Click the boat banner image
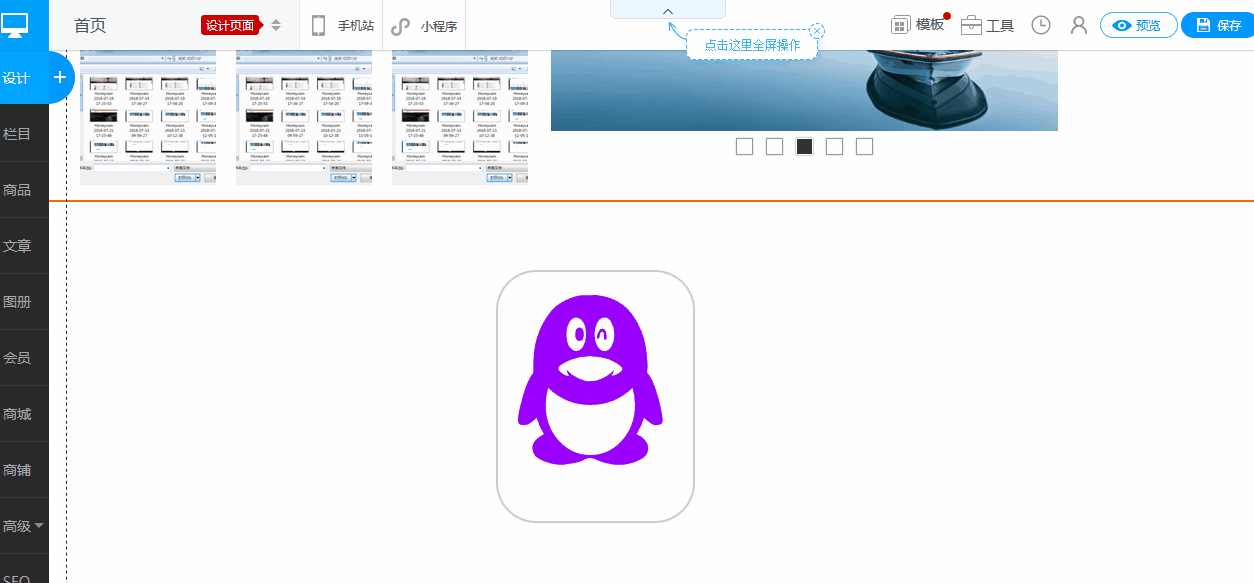The height and width of the screenshot is (583, 1254). [804, 91]
